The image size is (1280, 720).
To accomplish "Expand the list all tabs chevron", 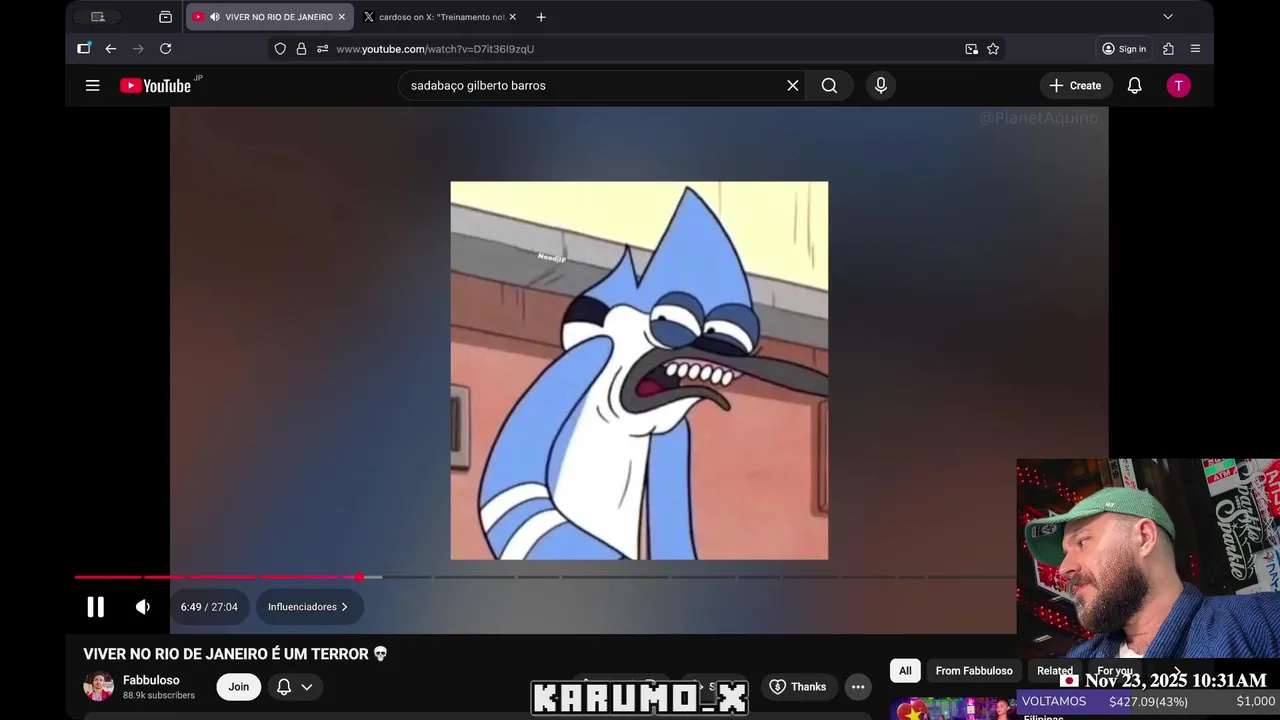I will pyautogui.click(x=1168, y=17).
